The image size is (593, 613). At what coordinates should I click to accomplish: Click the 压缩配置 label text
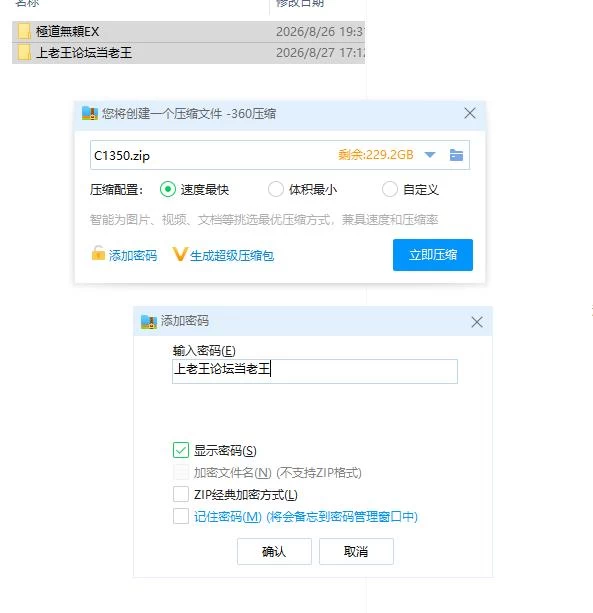pyautogui.click(x=116, y=190)
